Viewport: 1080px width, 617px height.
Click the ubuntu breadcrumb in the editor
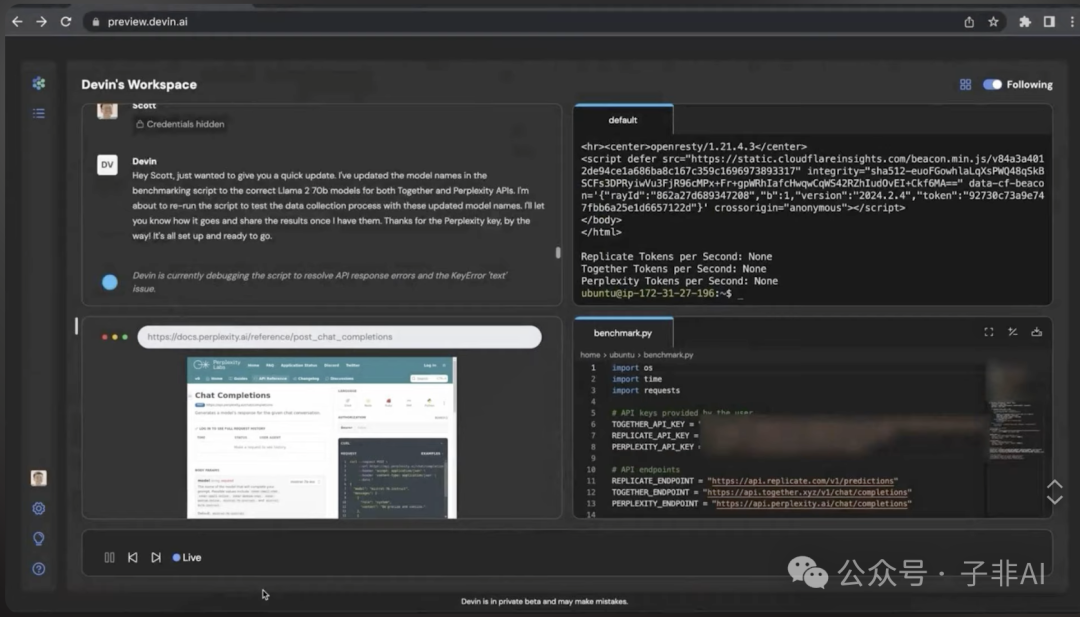point(621,355)
